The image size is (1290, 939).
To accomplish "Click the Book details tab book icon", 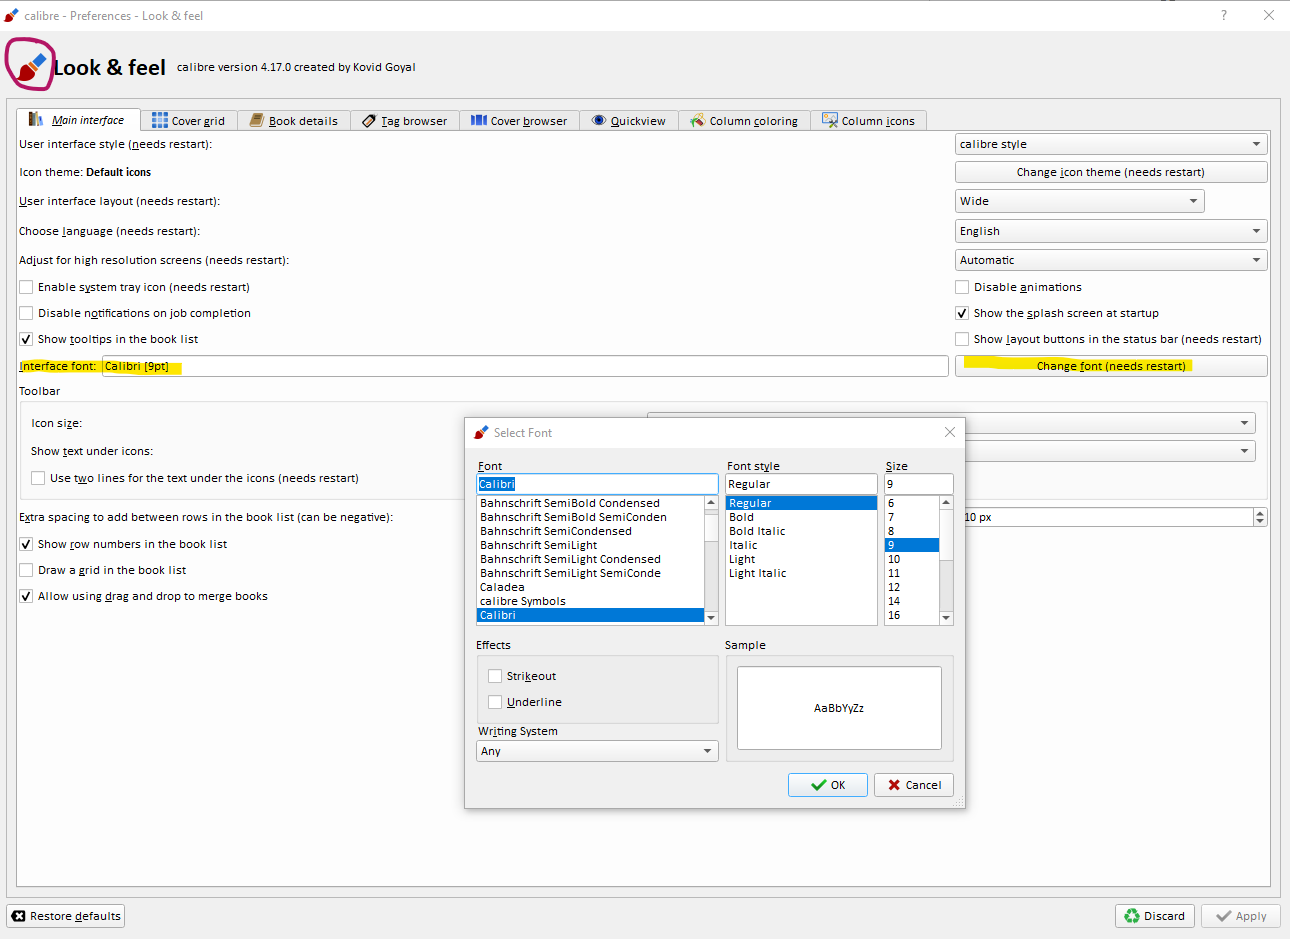I will click(x=257, y=120).
